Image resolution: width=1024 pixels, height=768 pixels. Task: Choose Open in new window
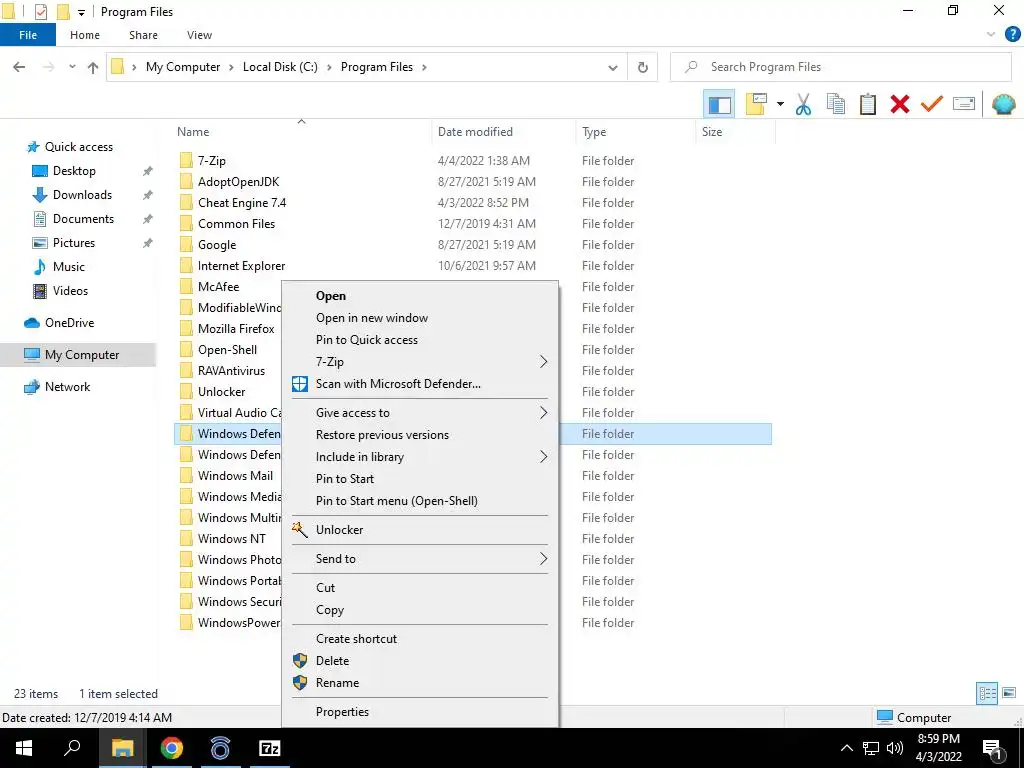click(x=372, y=318)
